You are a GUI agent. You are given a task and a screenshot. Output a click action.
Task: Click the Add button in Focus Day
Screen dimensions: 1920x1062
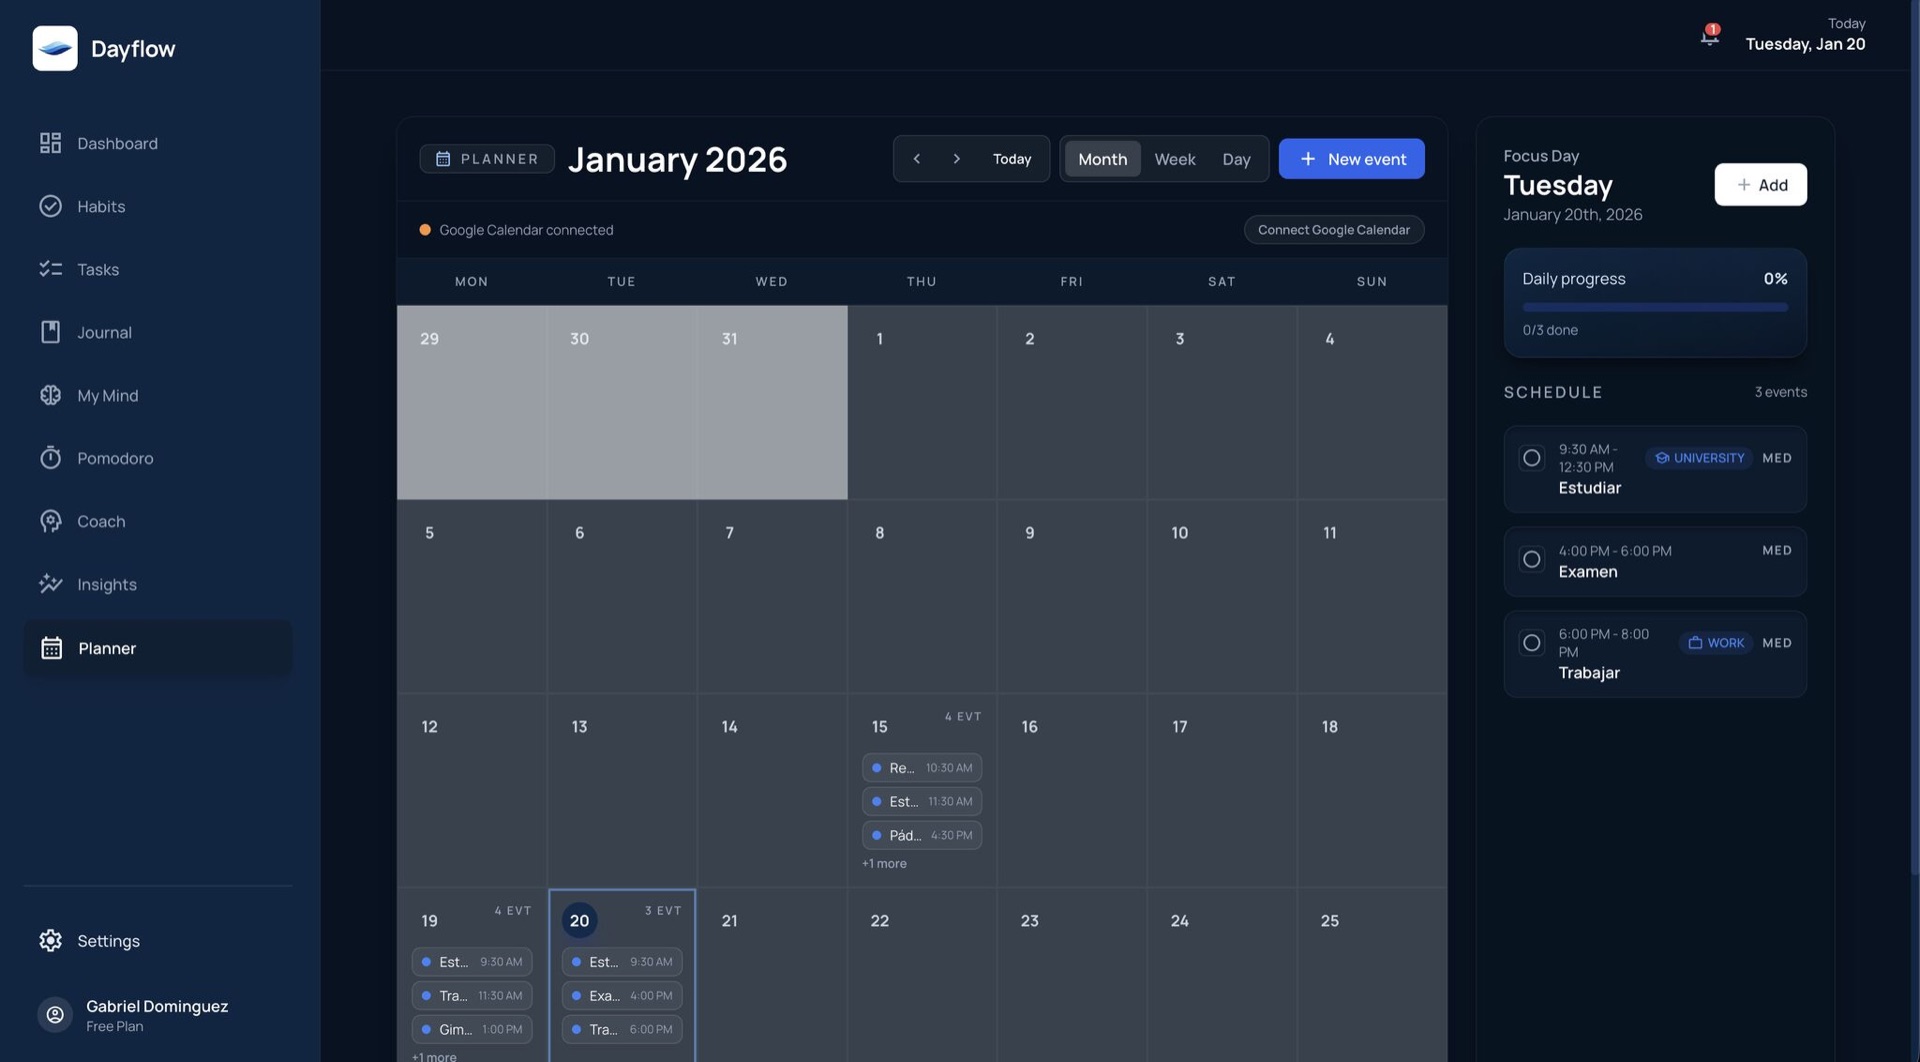coord(1760,185)
